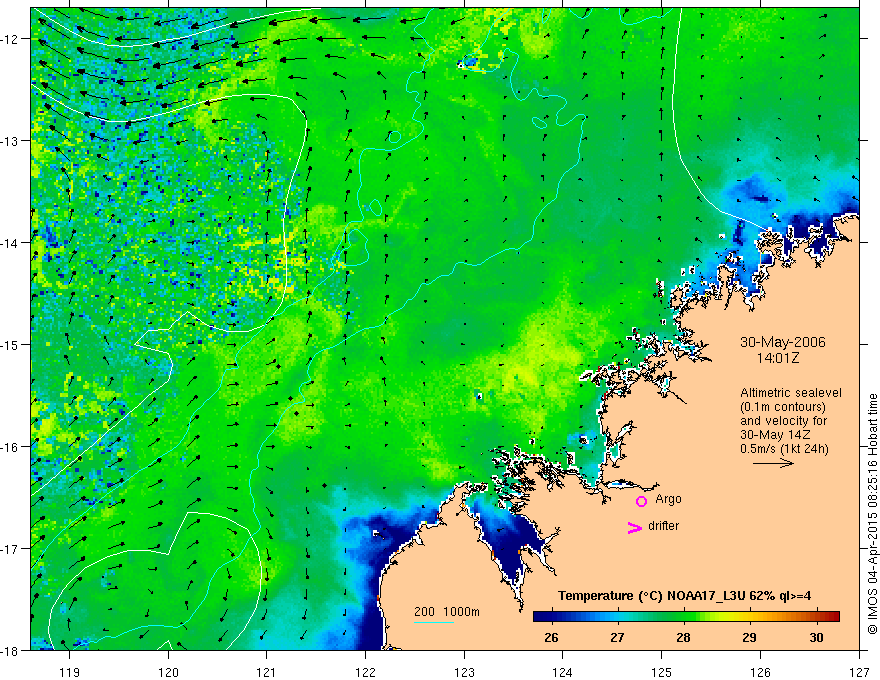Click the latitude axis label '-15'
Image resolution: width=880 pixels, height=680 pixels.
(10, 344)
